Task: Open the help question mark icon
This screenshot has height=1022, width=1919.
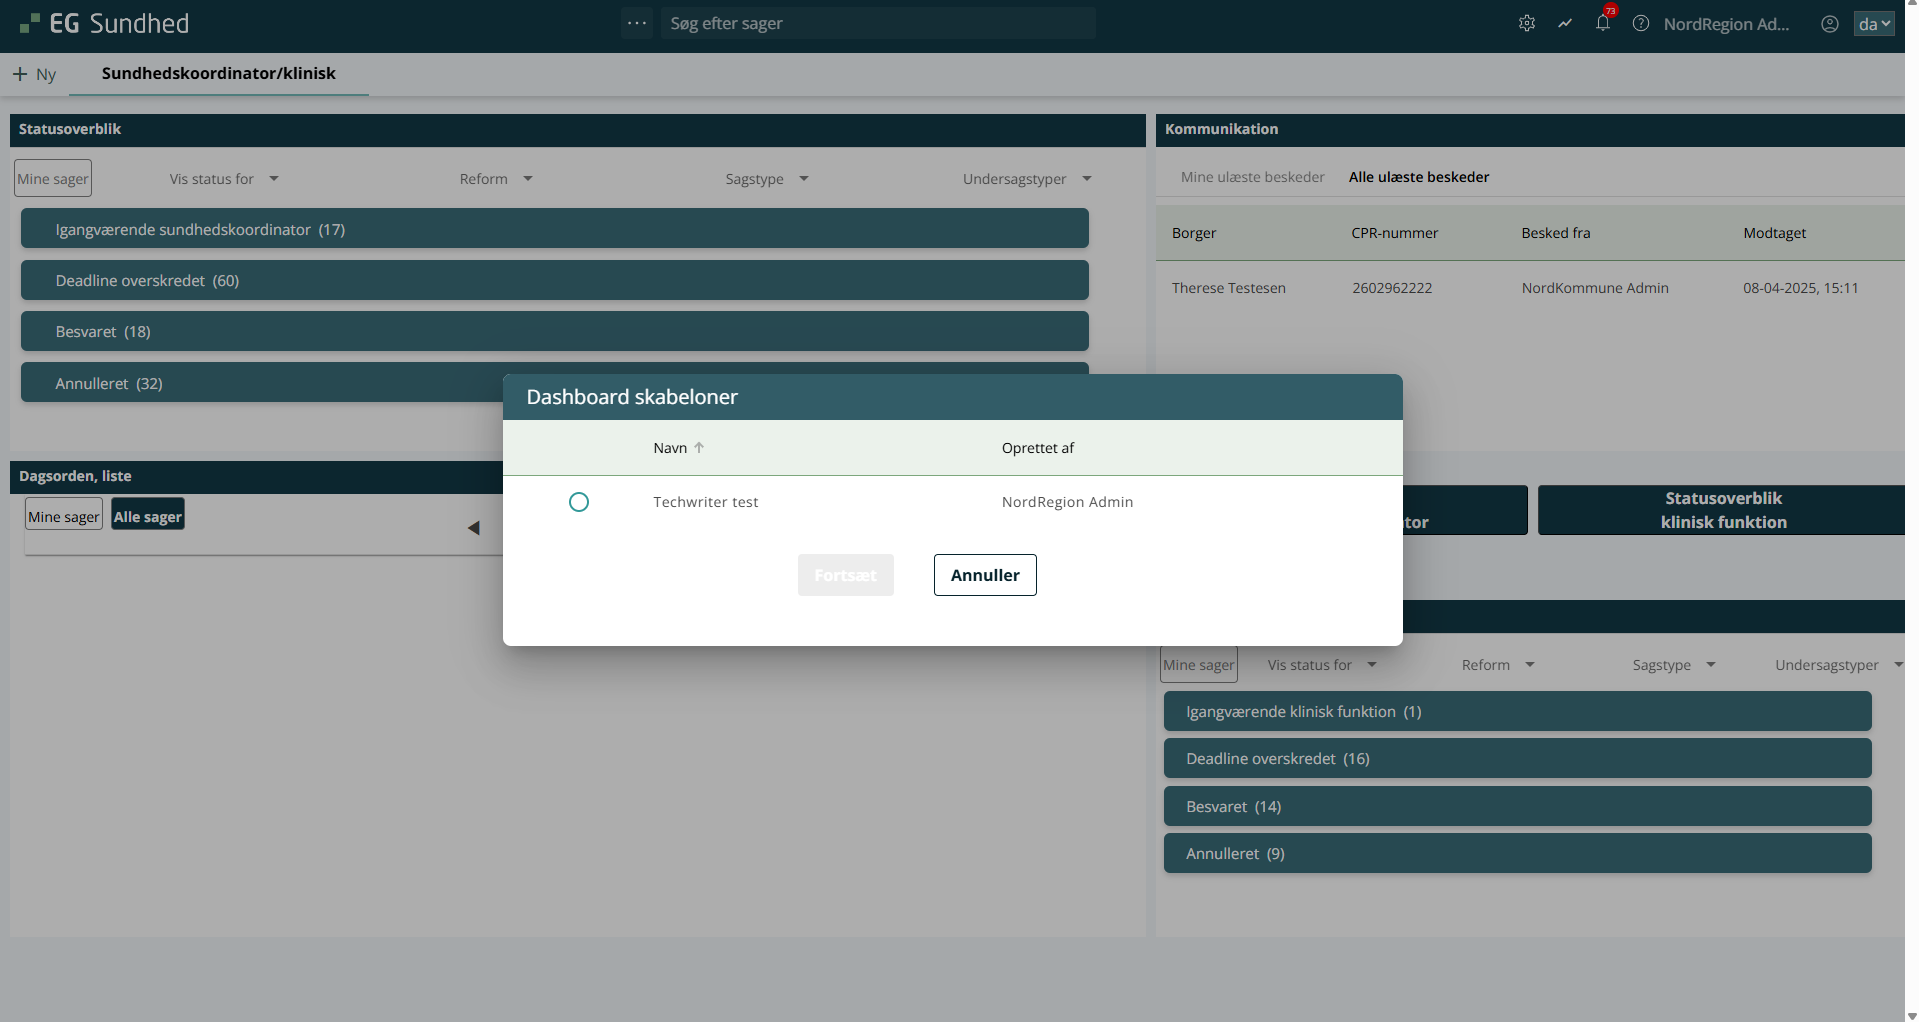Action: coord(1641,23)
